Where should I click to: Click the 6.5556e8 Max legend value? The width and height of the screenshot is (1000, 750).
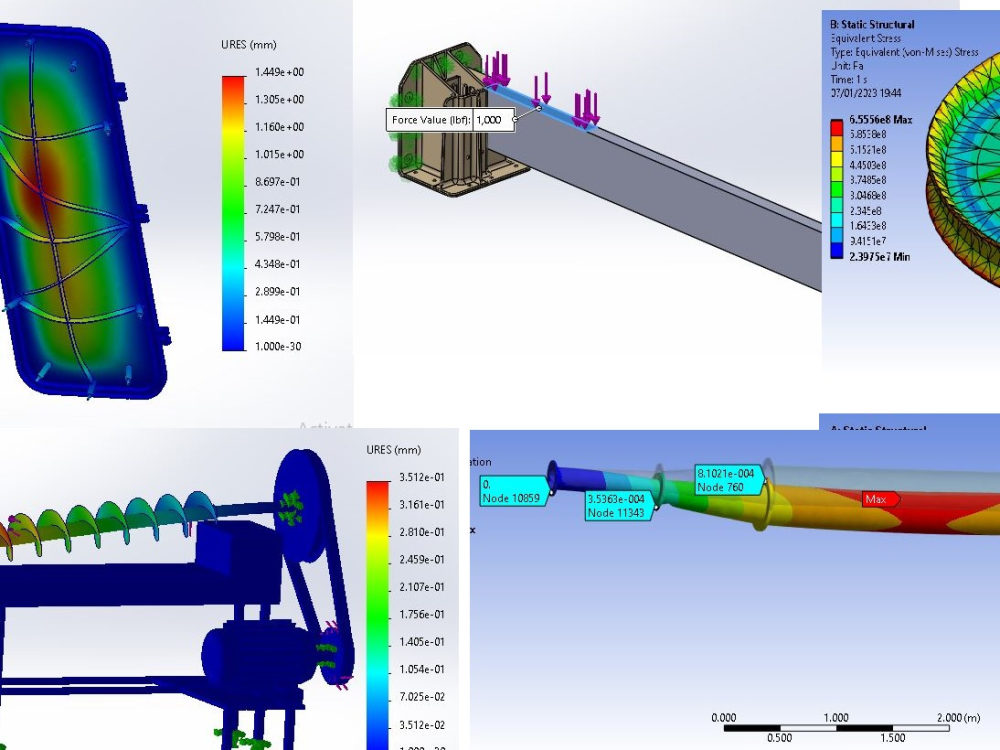pos(881,120)
